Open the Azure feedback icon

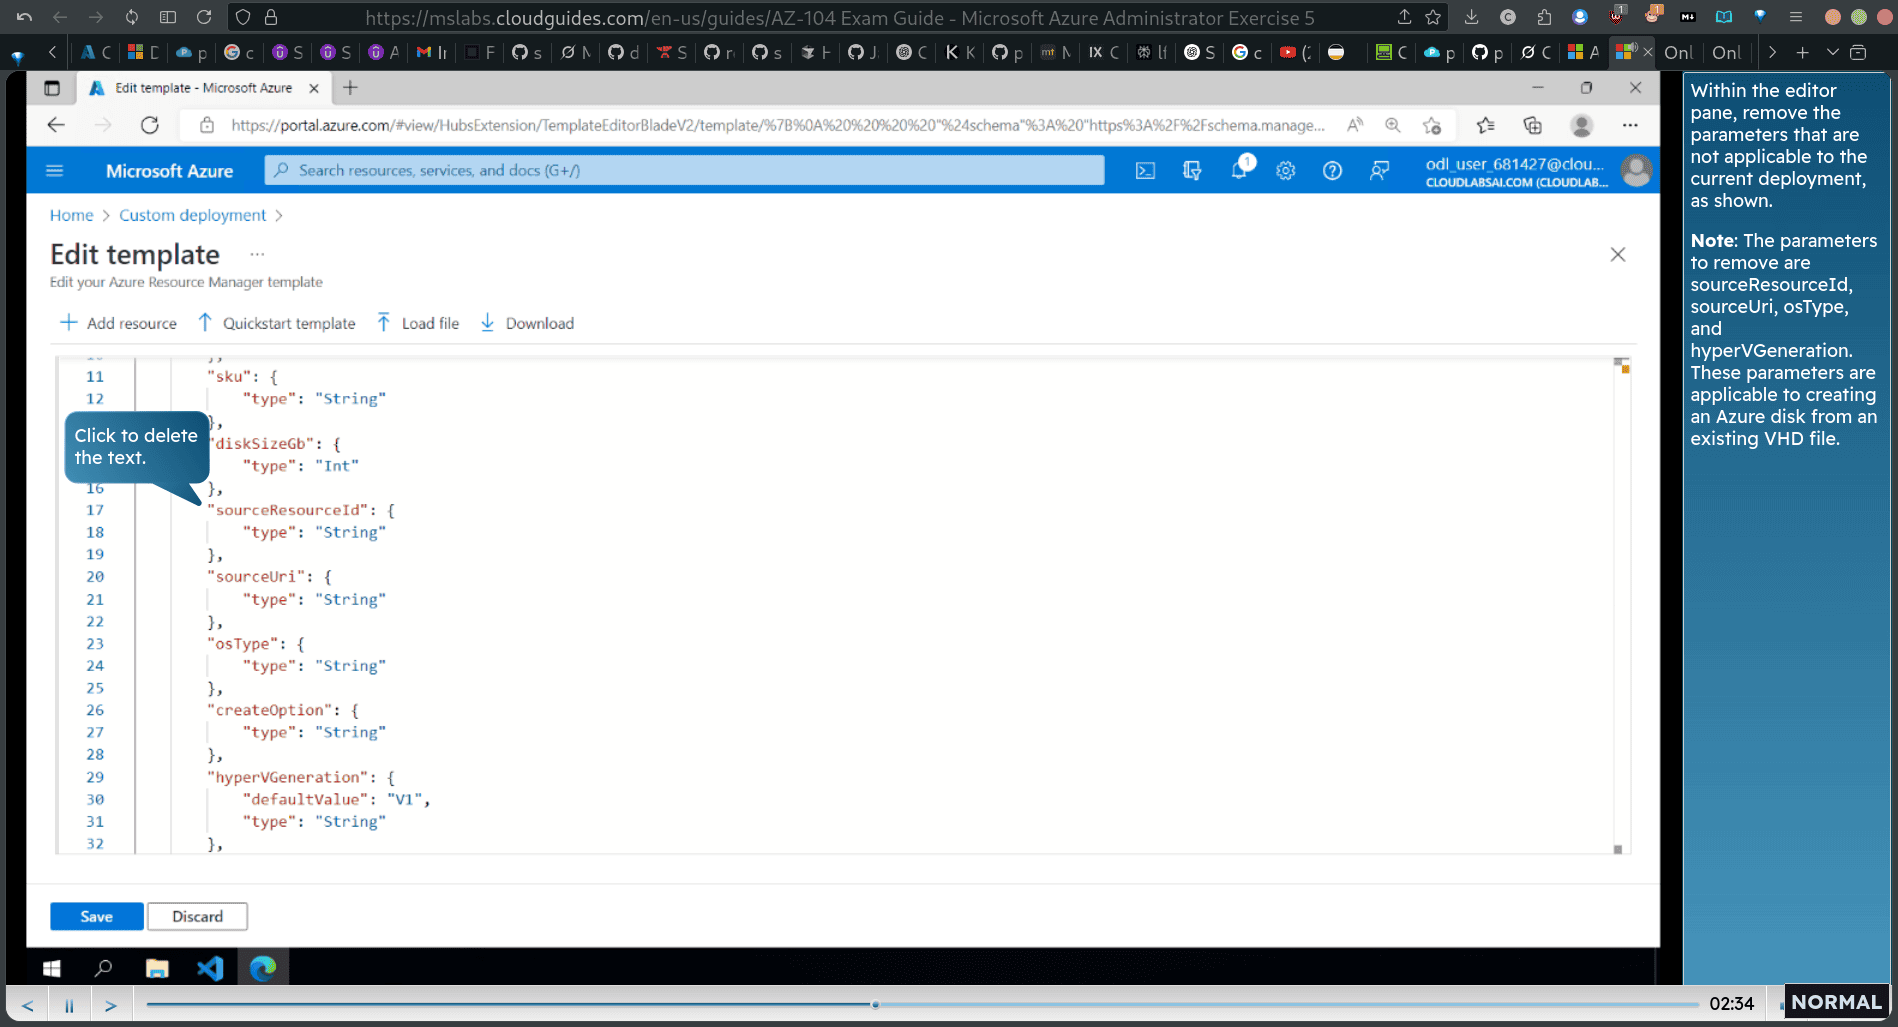[x=1379, y=171]
